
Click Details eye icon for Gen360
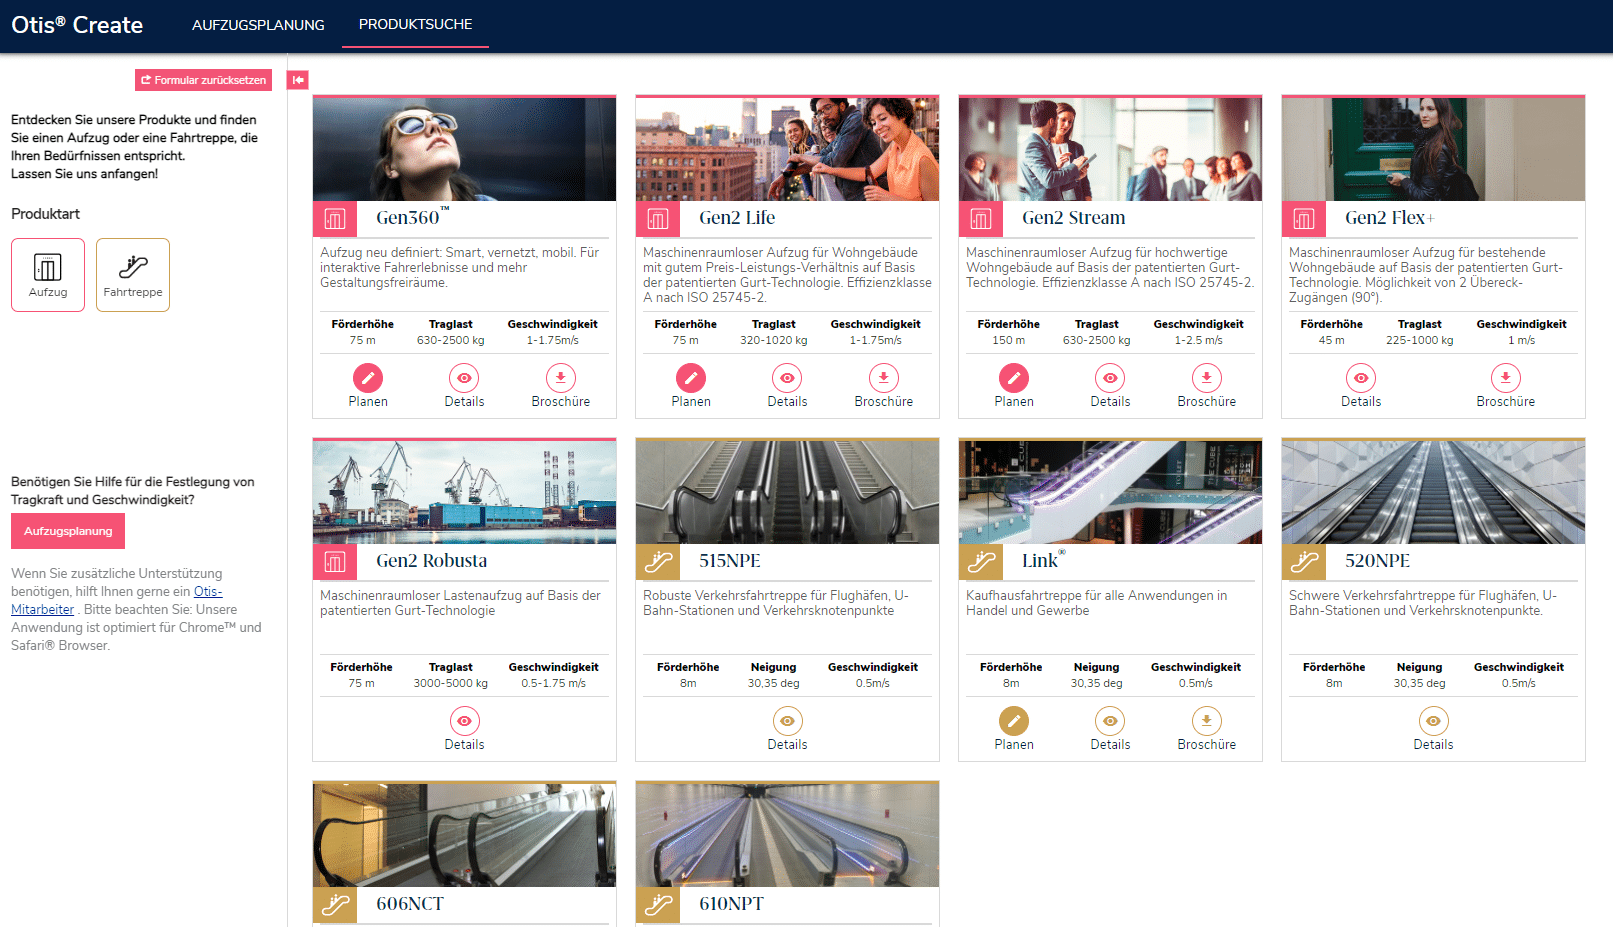point(464,378)
